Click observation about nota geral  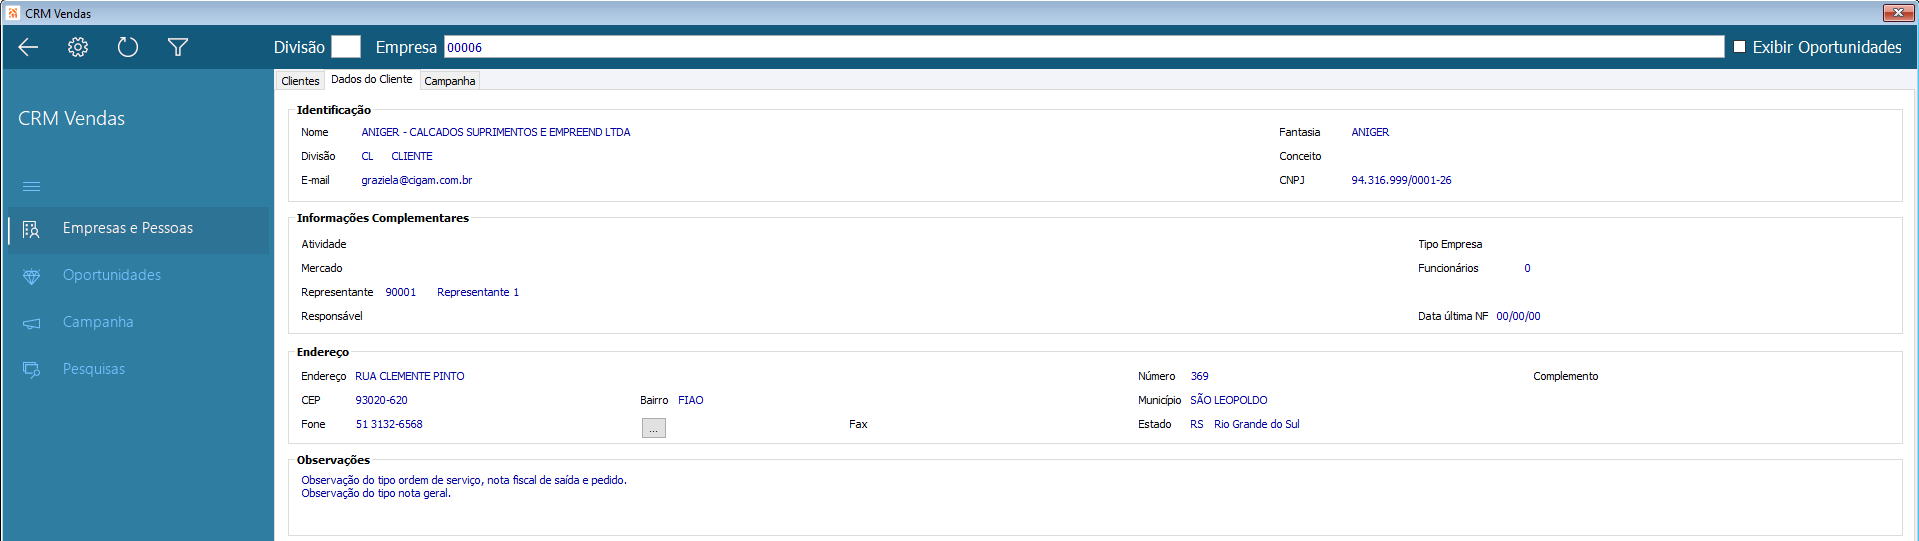(x=376, y=493)
